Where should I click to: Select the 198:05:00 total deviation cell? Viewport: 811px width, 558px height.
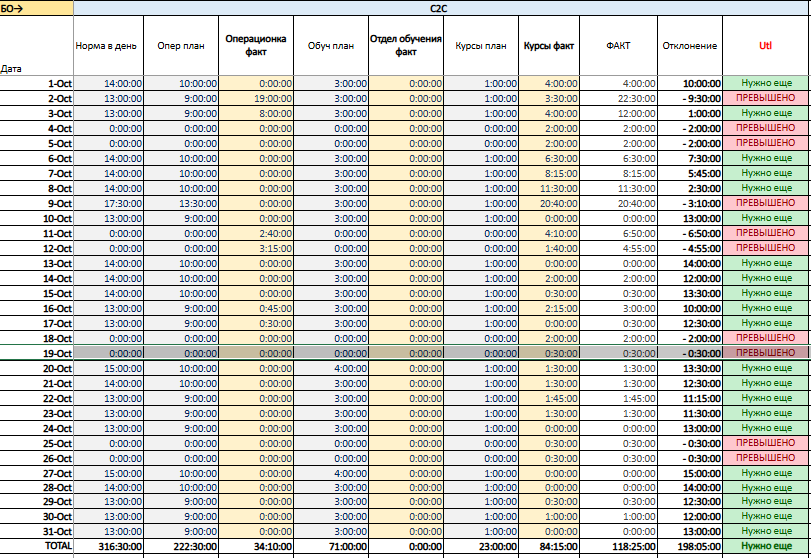[x=690, y=546]
